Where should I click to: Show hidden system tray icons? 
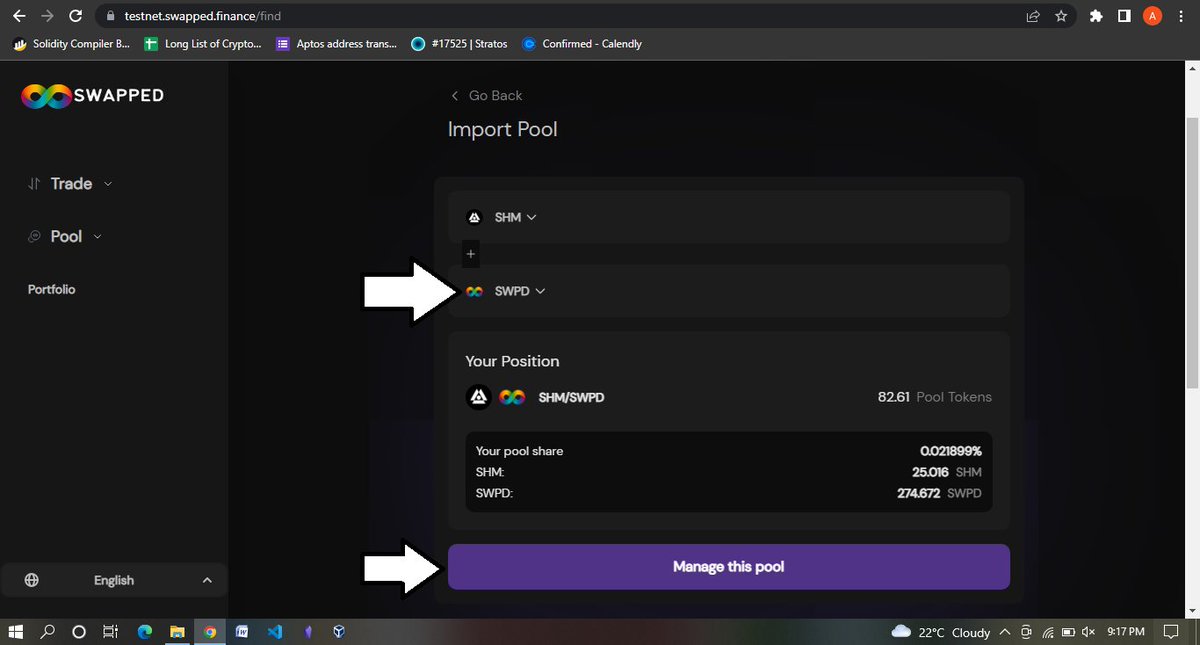pyautogui.click(x=1004, y=632)
